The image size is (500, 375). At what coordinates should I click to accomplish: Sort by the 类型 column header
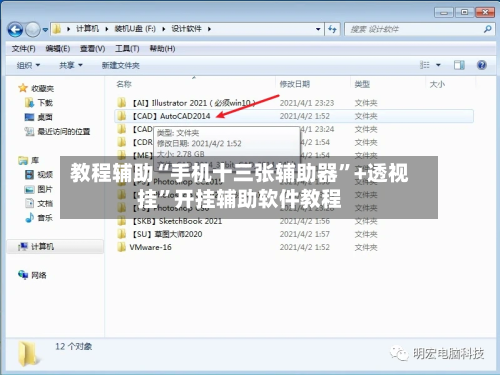(362, 84)
